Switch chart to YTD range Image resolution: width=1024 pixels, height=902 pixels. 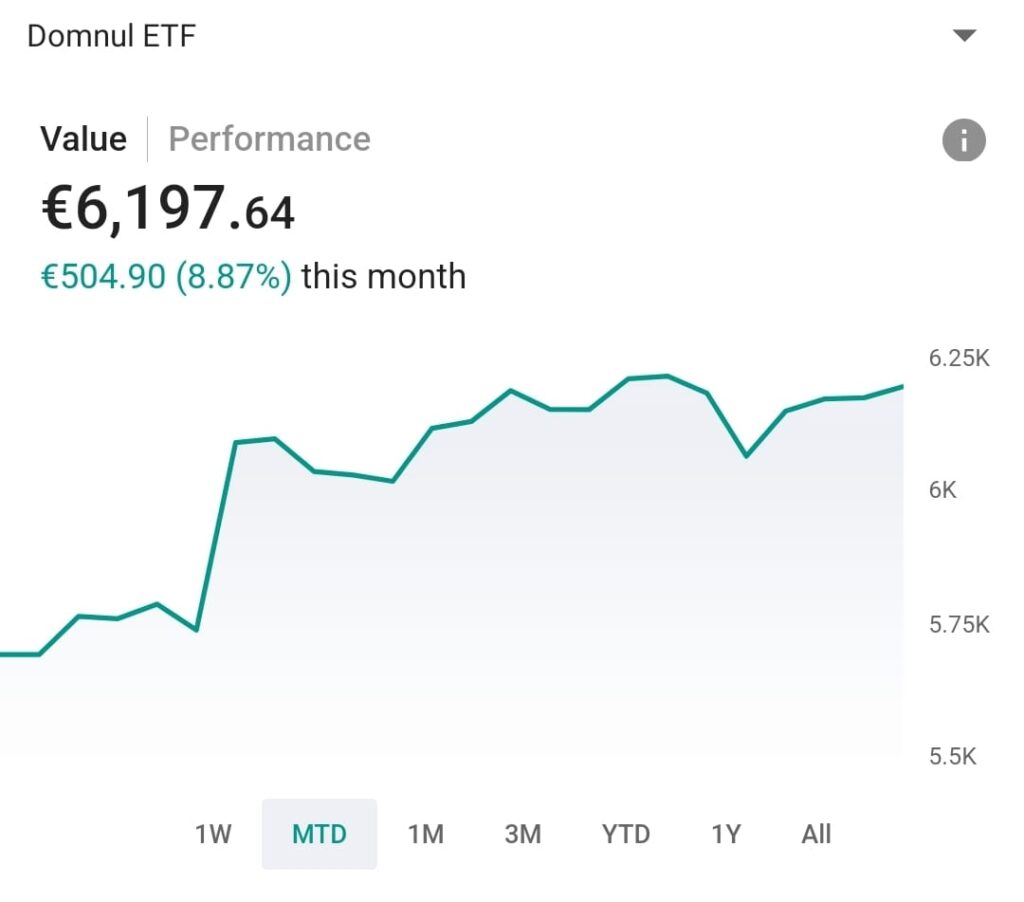point(626,834)
